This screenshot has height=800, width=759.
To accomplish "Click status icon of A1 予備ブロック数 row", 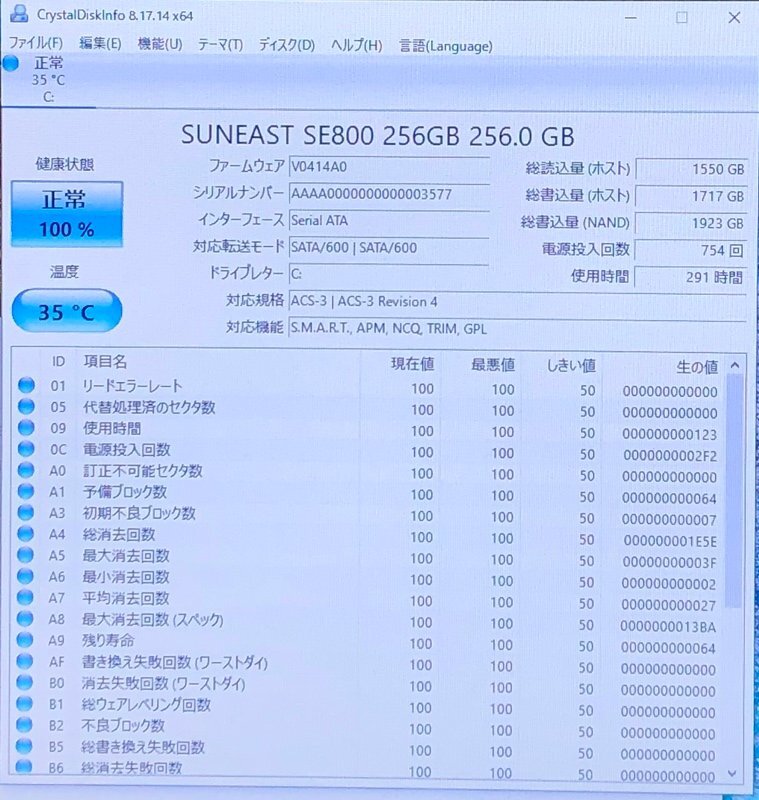I will [x=26, y=491].
